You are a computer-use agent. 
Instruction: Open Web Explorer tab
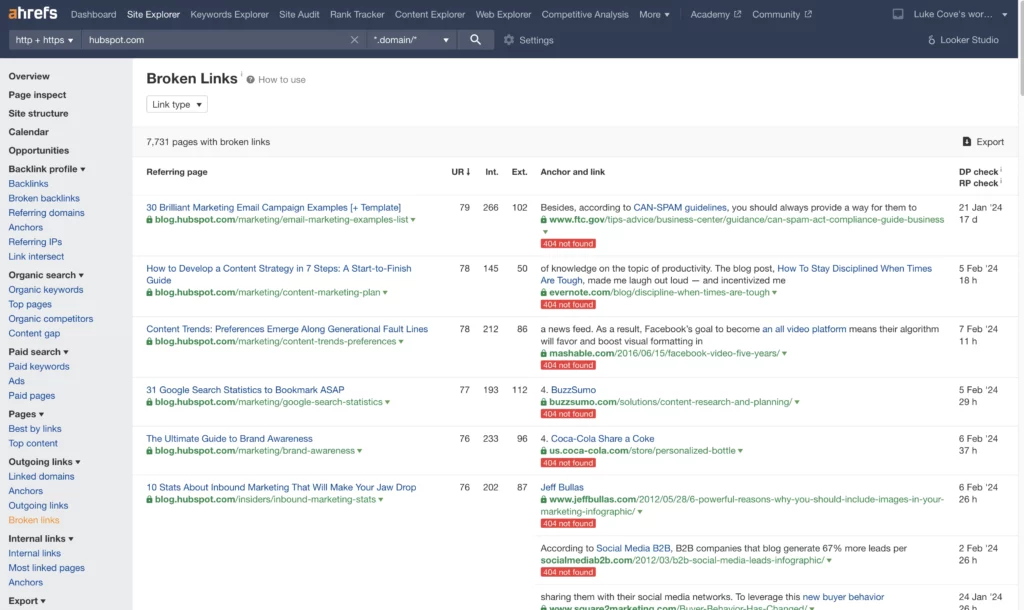click(x=504, y=14)
